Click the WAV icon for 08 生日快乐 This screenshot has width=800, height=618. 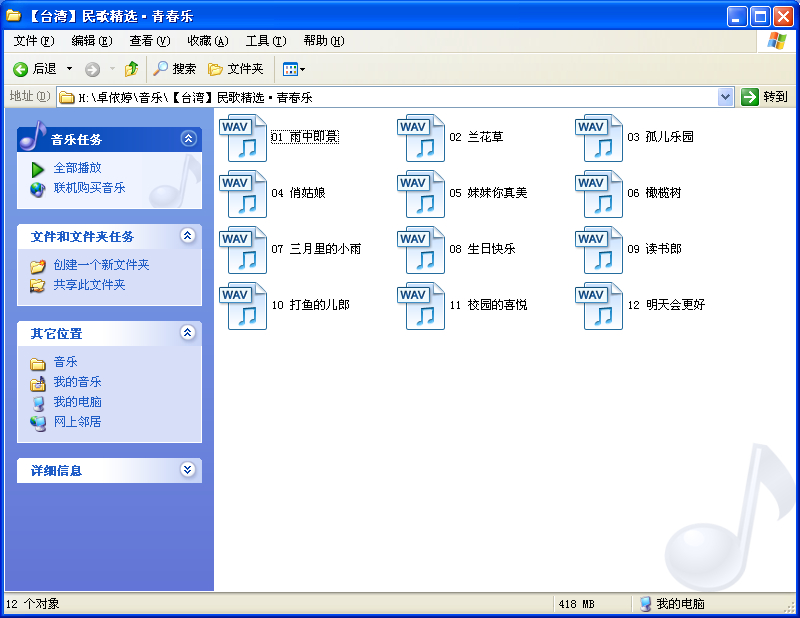coord(421,250)
